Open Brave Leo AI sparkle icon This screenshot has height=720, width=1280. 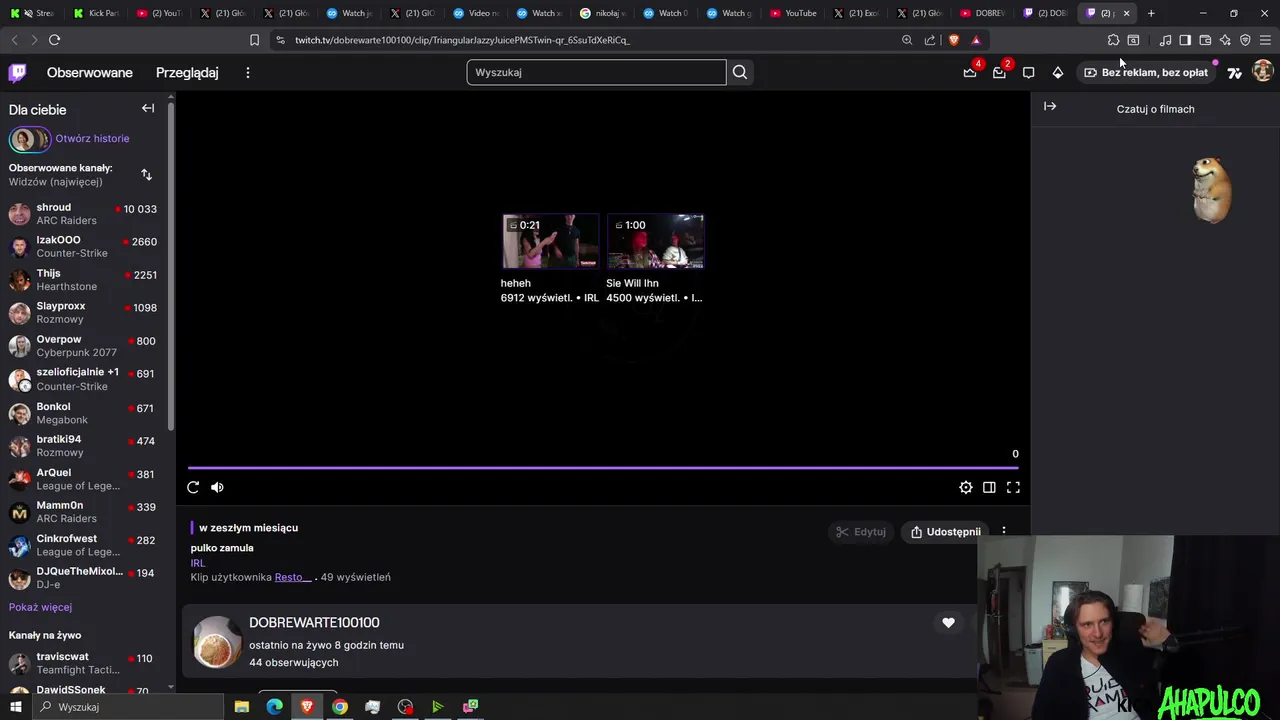(1225, 40)
